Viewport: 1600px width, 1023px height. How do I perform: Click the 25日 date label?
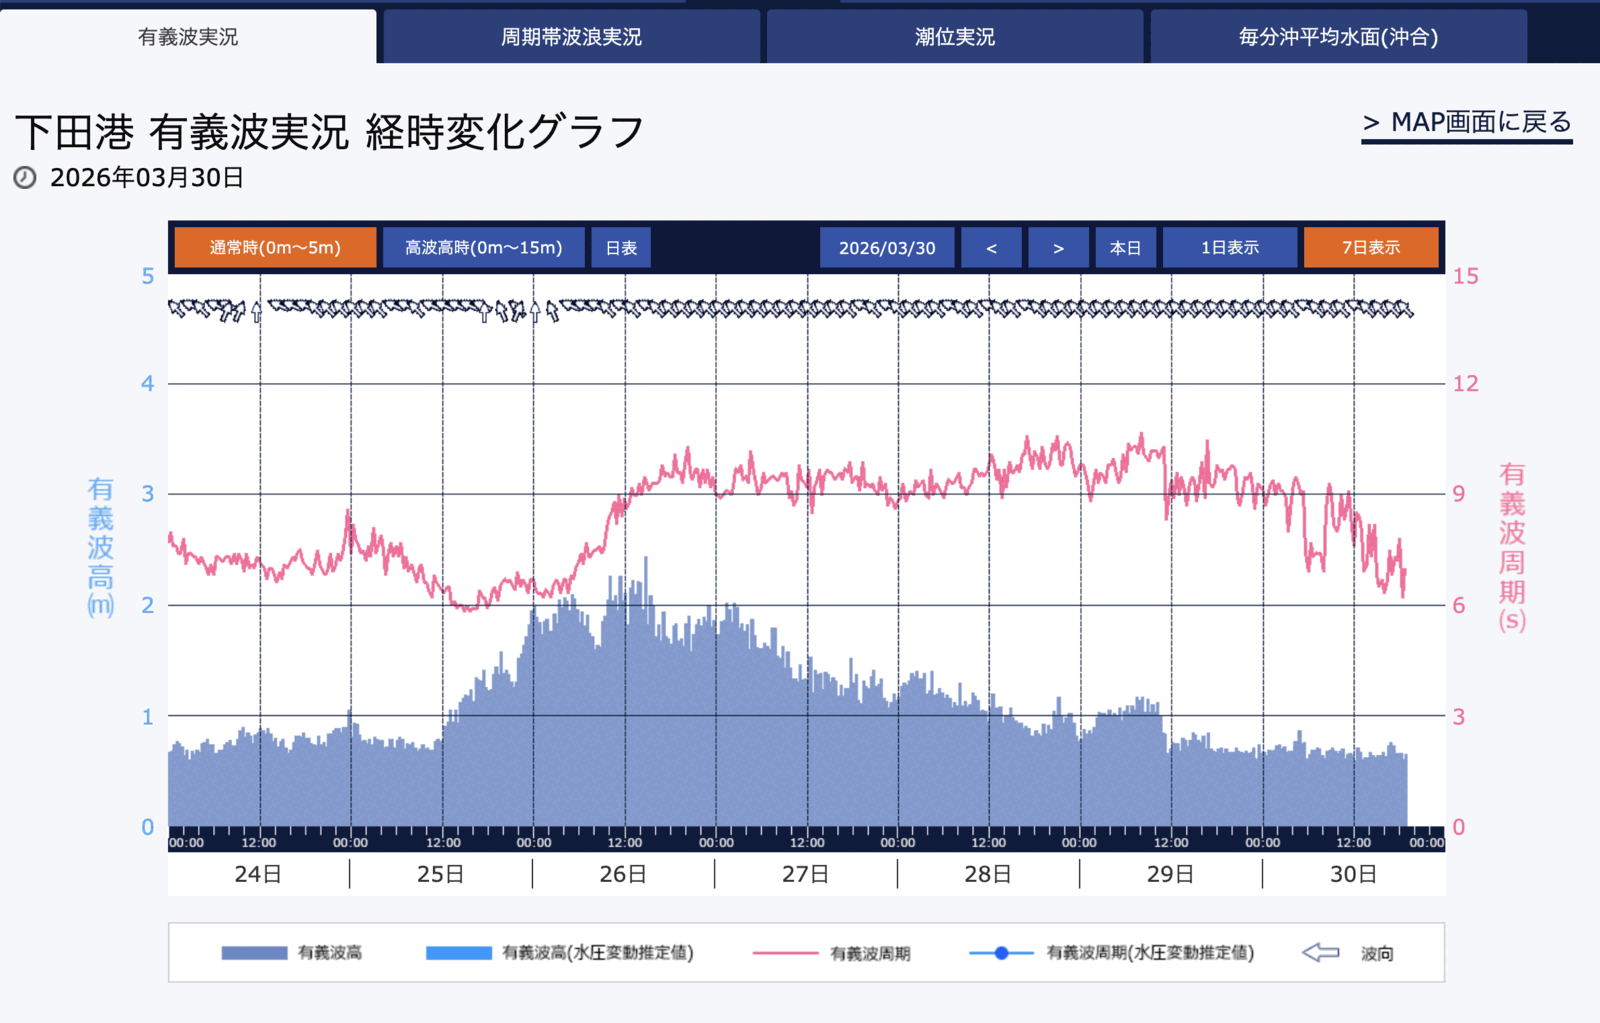pyautogui.click(x=441, y=874)
